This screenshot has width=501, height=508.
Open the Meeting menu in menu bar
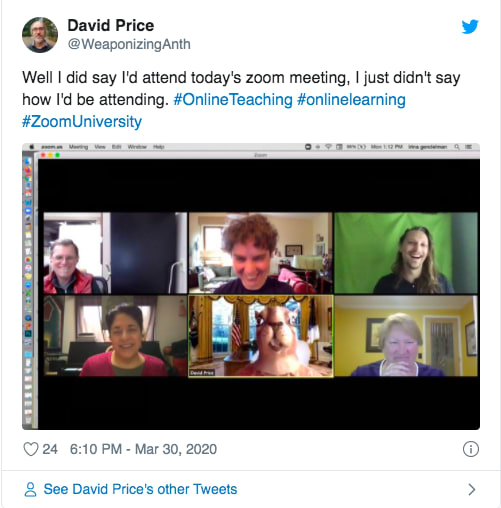78,147
